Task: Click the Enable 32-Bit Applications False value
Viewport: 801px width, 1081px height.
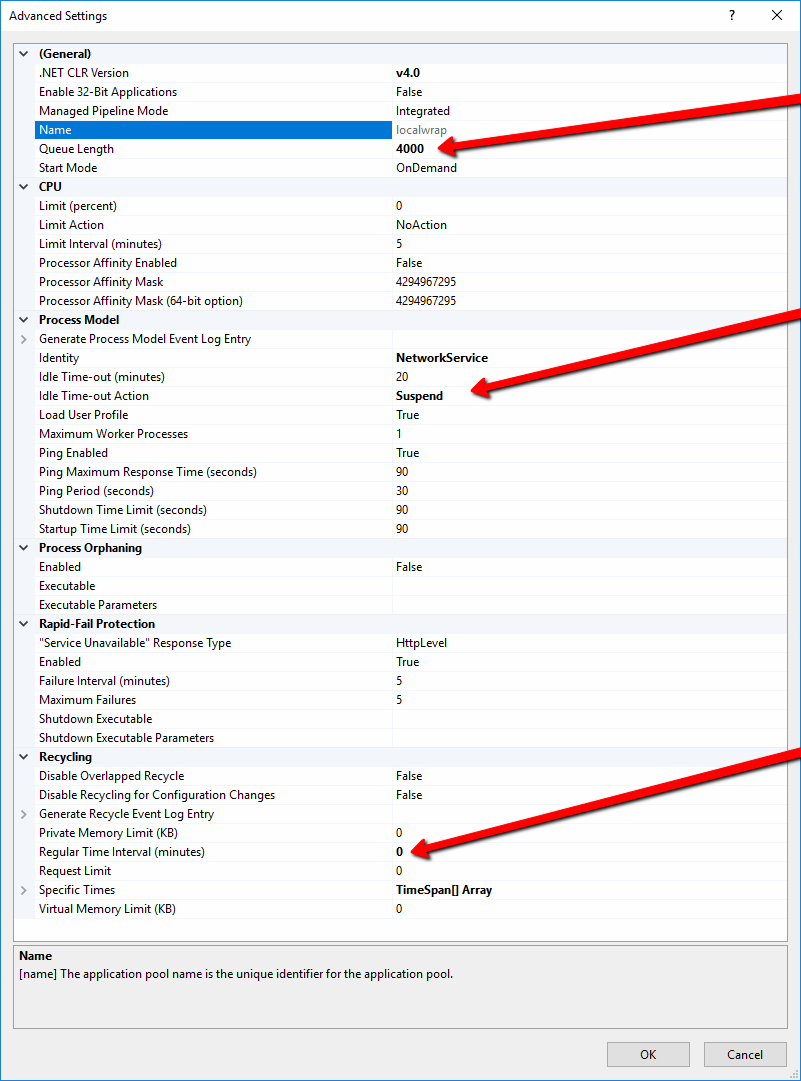Action: click(x=409, y=92)
